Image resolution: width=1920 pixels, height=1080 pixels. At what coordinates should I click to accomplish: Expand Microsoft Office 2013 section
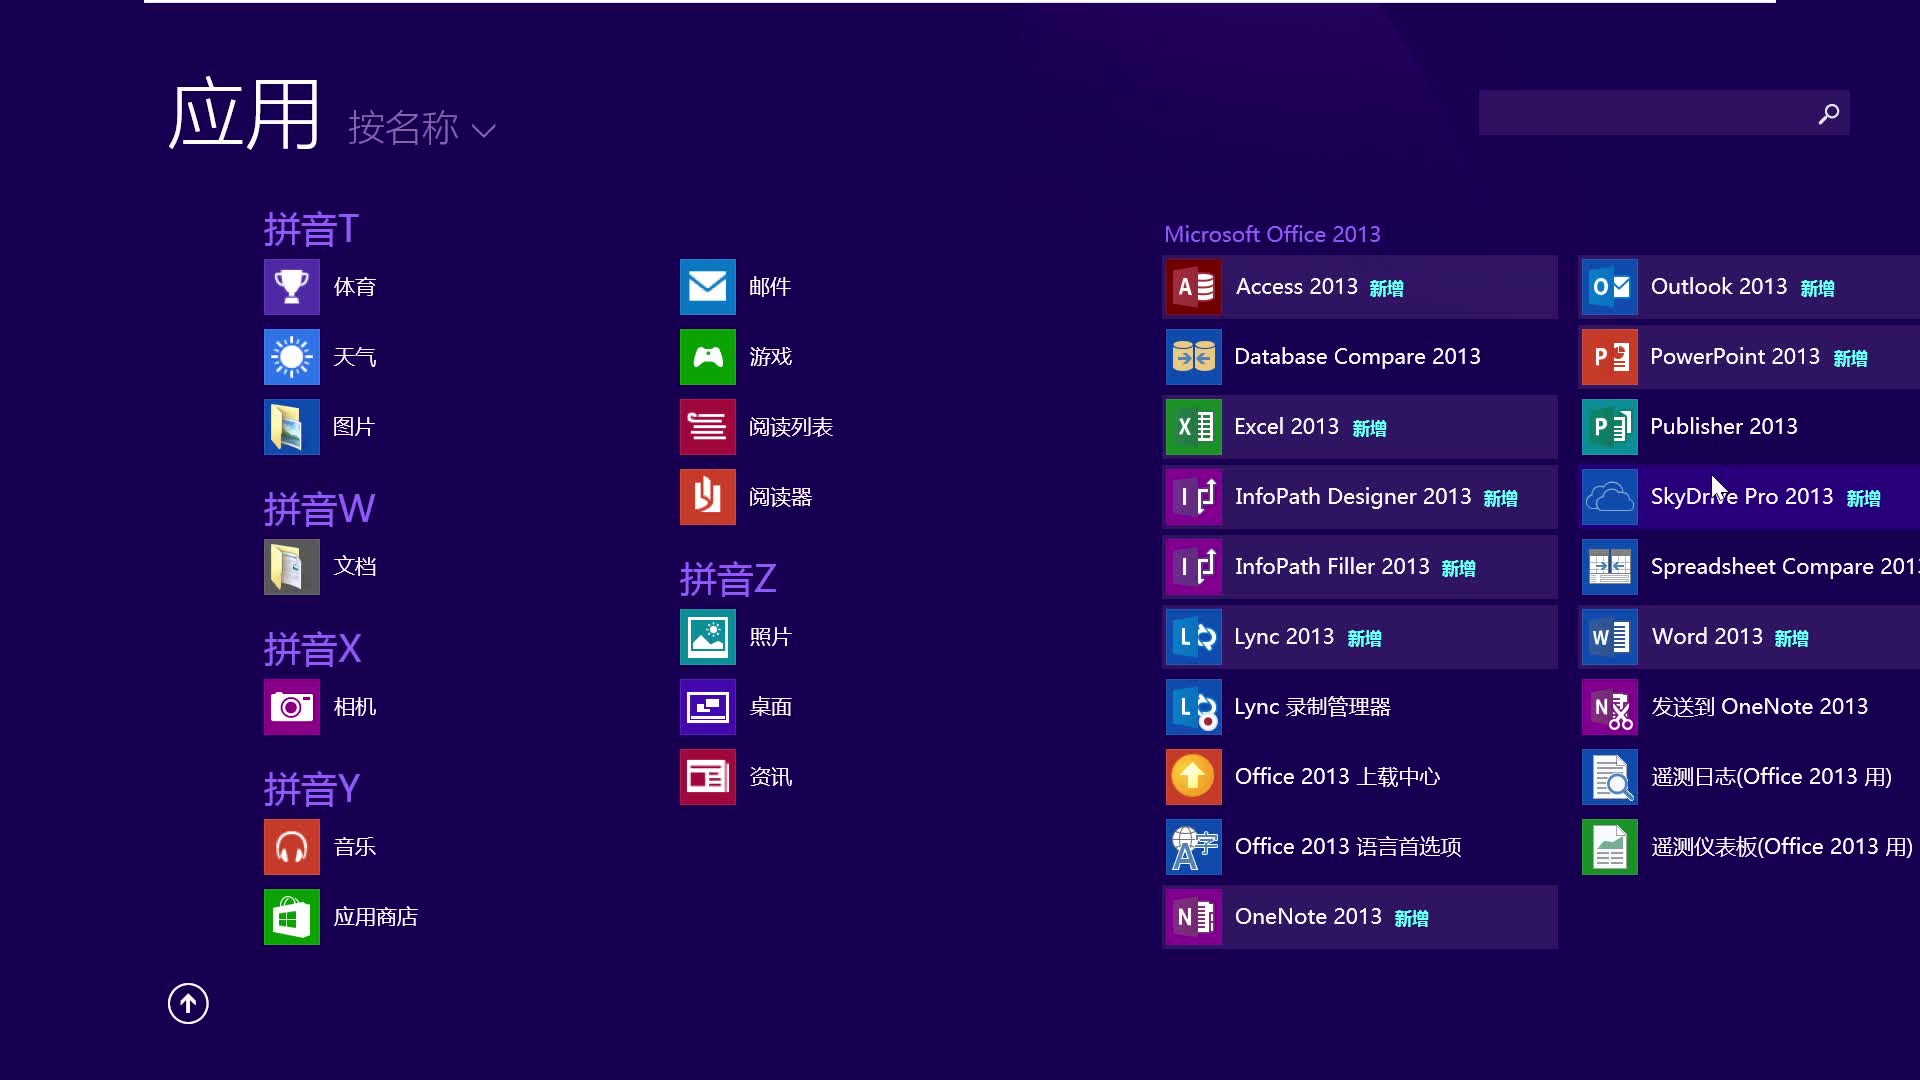(x=1271, y=233)
